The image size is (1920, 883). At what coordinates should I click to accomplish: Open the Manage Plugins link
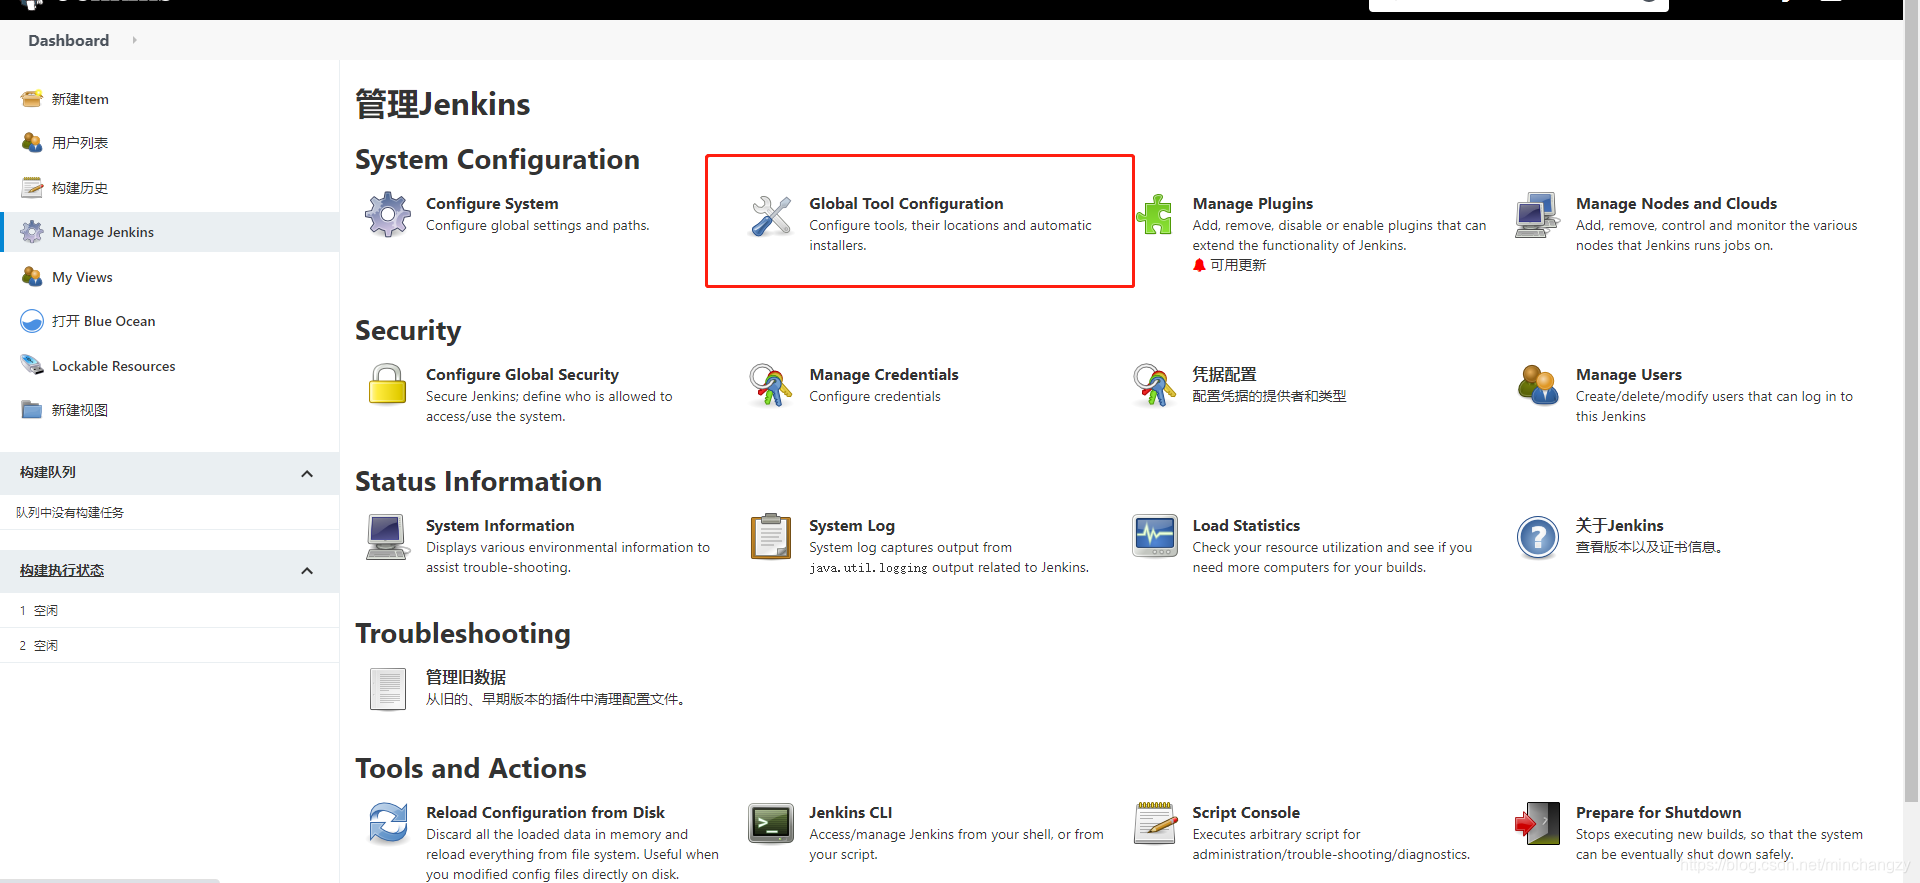1252,203
